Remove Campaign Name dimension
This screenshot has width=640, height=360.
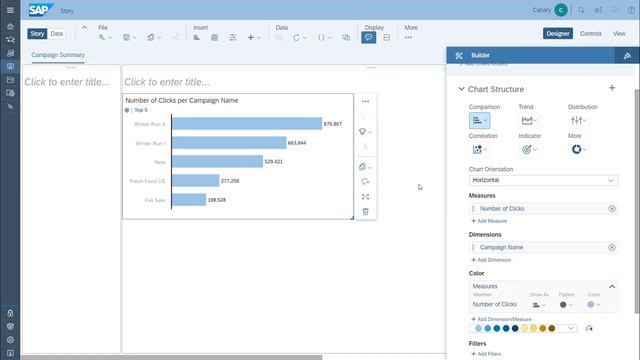(x=612, y=247)
